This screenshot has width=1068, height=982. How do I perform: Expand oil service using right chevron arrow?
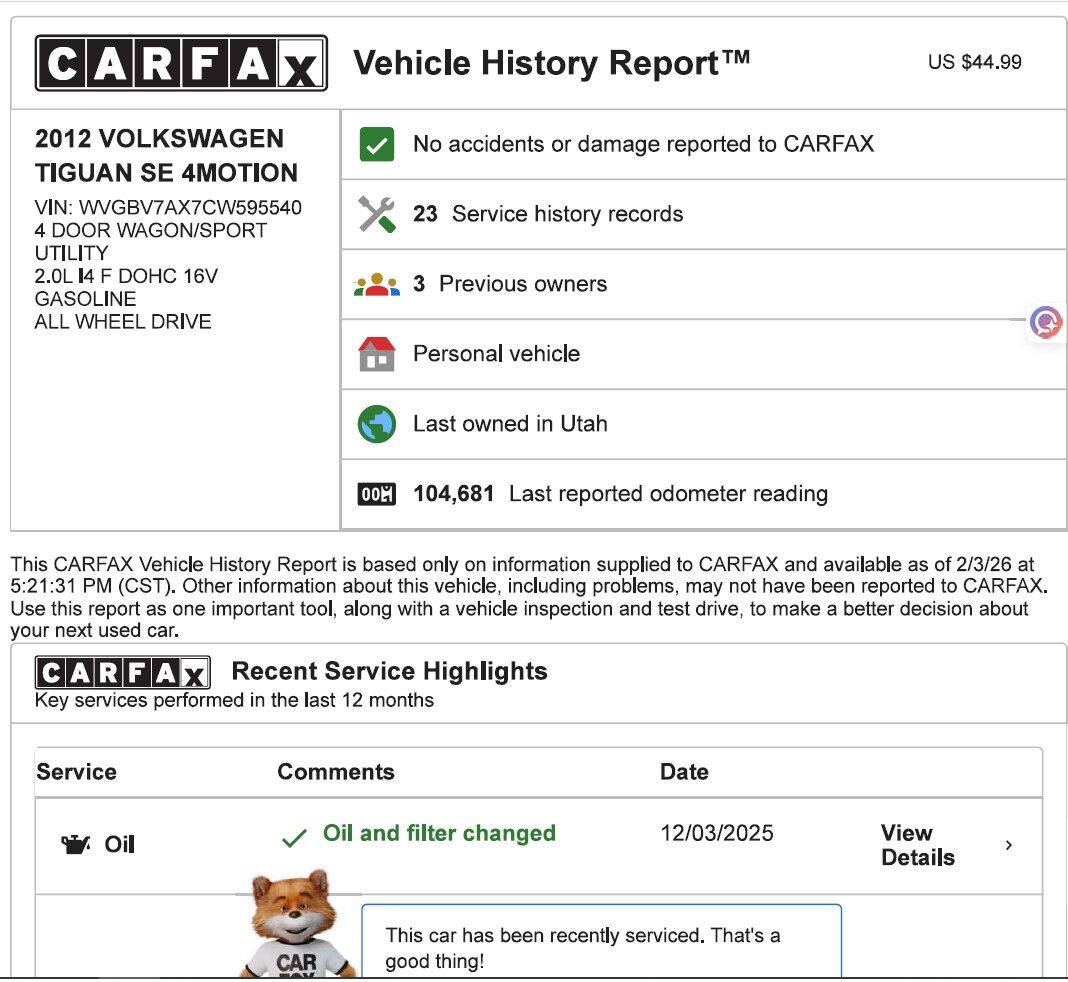coord(1008,845)
